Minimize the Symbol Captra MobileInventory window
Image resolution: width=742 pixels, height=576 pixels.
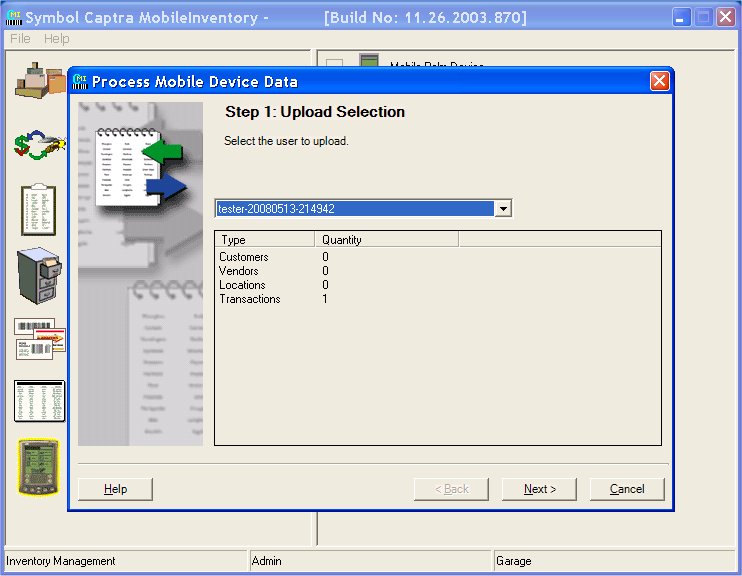click(x=681, y=18)
